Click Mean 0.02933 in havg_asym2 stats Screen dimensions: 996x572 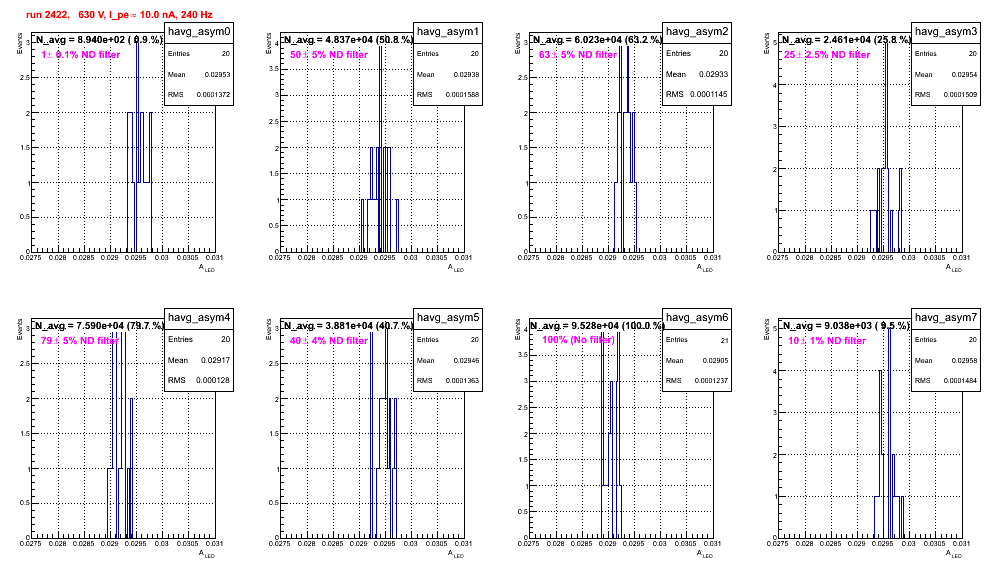click(x=697, y=74)
